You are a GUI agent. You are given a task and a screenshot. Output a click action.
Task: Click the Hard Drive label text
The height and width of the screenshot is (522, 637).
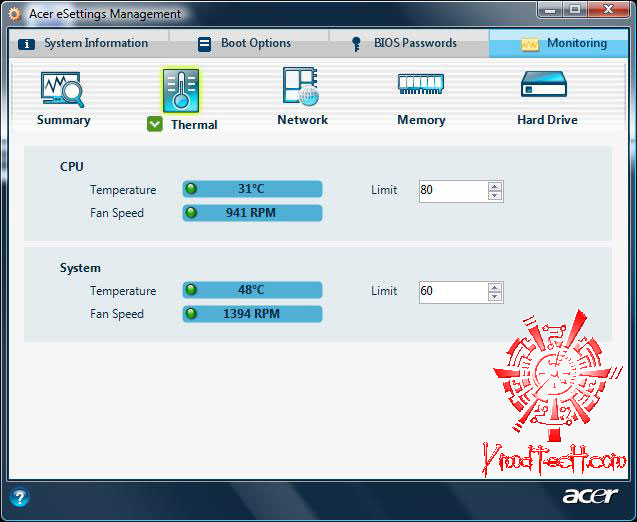click(547, 120)
